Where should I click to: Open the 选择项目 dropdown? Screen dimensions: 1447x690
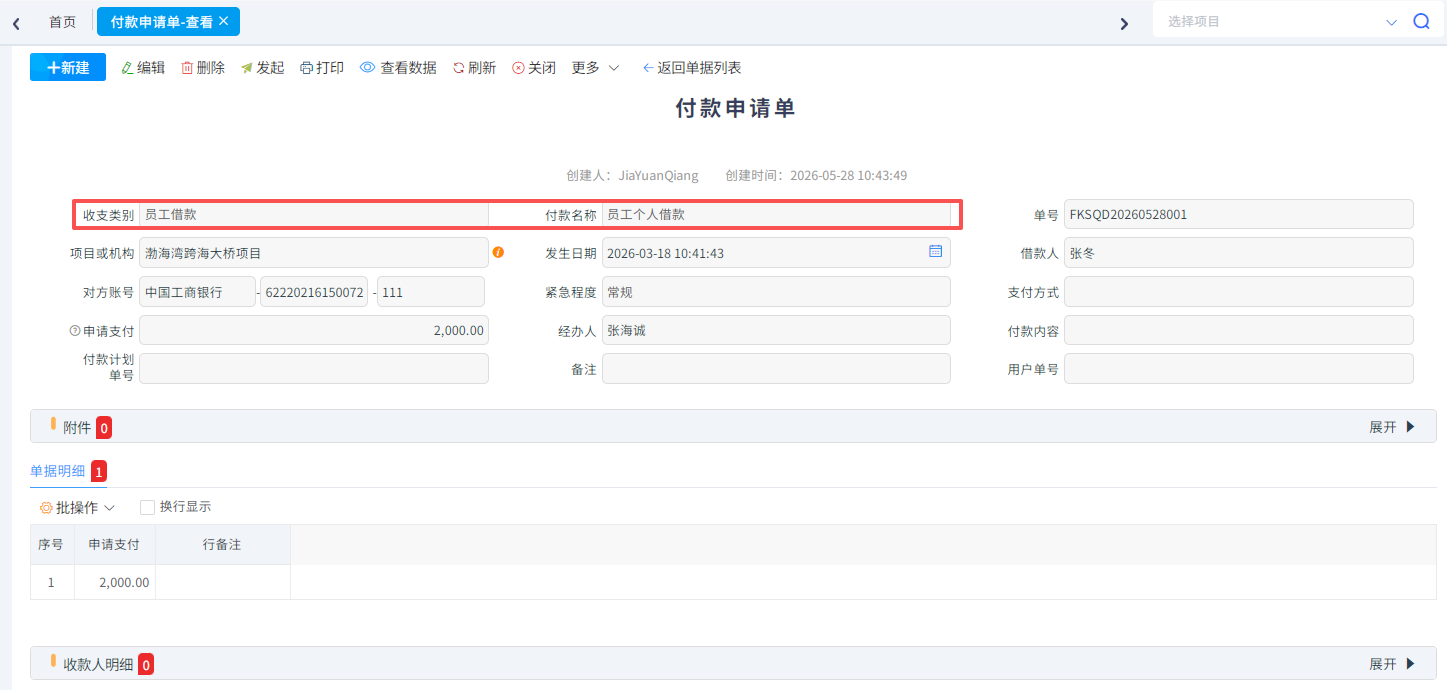pos(1282,21)
